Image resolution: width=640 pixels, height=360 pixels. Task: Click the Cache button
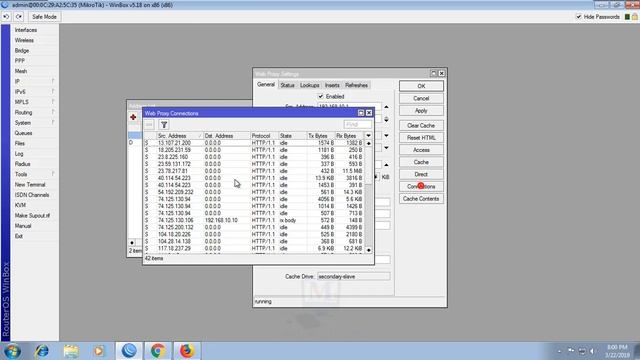pyautogui.click(x=421, y=162)
